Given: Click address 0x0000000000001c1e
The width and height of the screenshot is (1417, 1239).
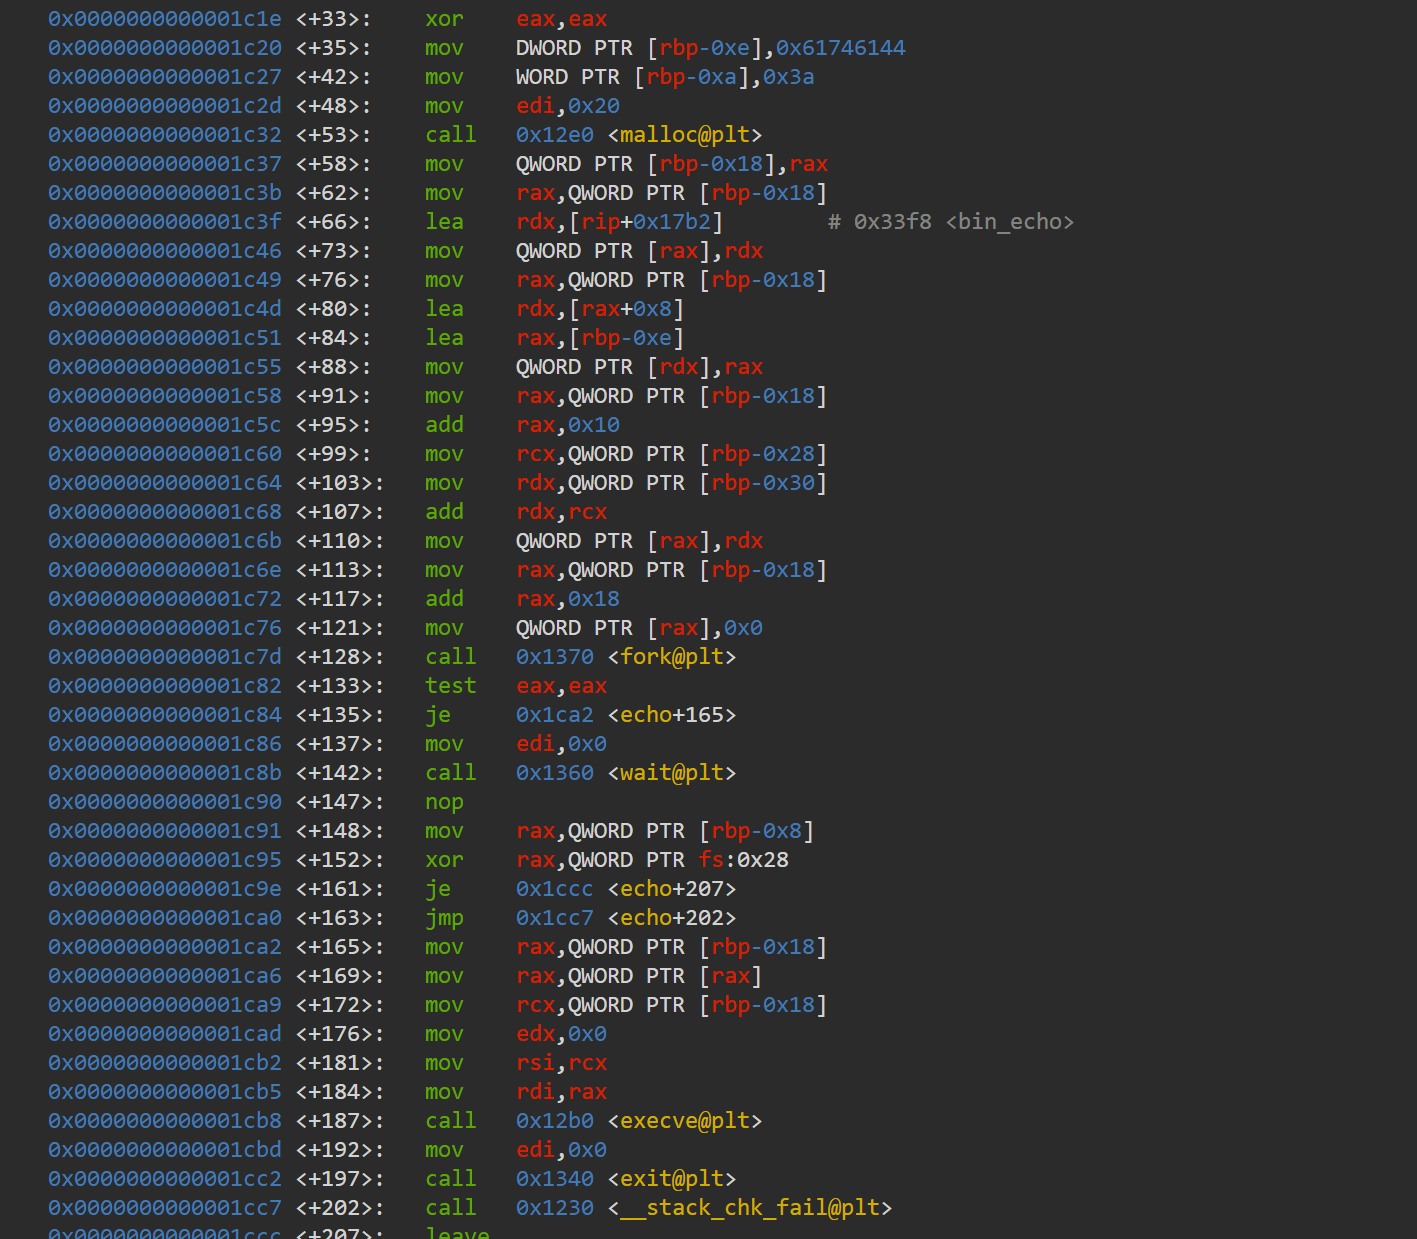Looking at the screenshot, I should pos(165,19).
